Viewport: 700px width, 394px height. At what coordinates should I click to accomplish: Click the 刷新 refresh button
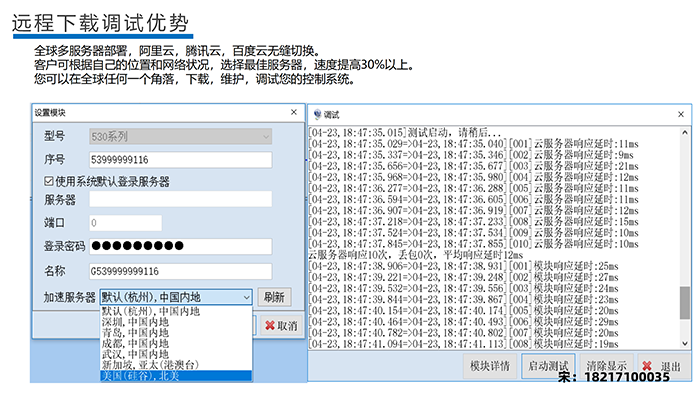(x=275, y=297)
